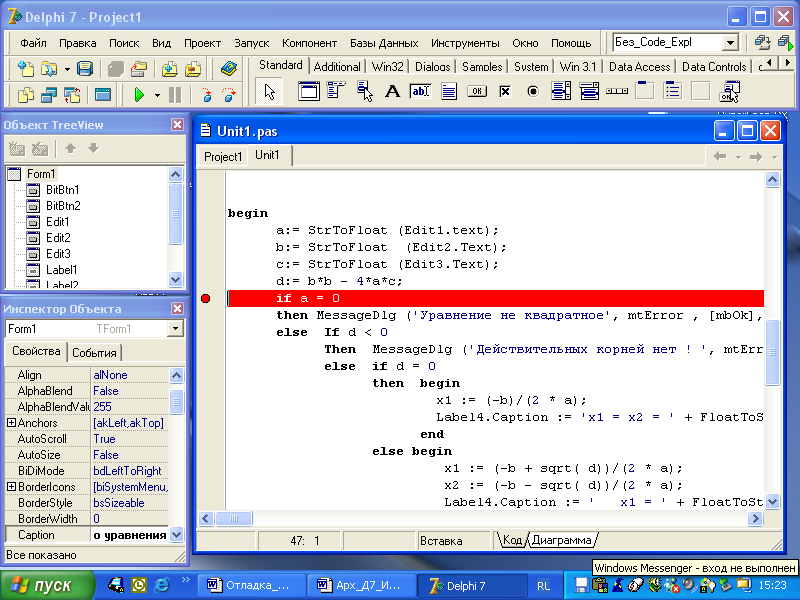Click the Remove file from project icon
Image resolution: width=800 pixels, height=600 pixels.
point(193,68)
